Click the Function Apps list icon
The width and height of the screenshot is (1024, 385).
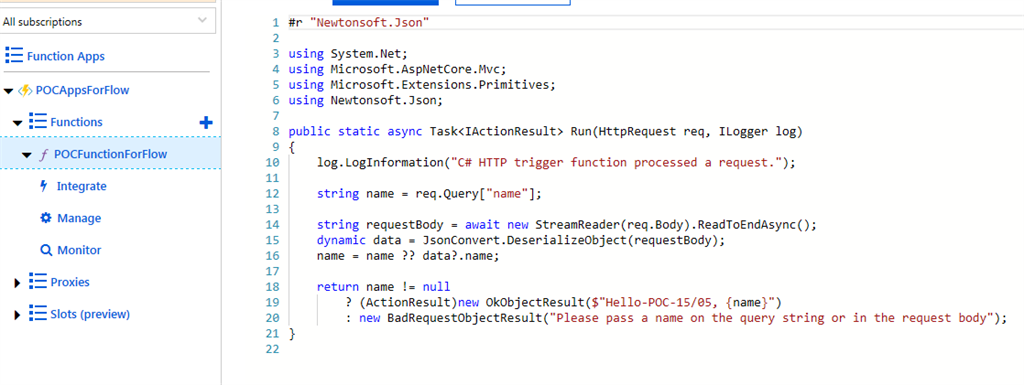coord(14,55)
